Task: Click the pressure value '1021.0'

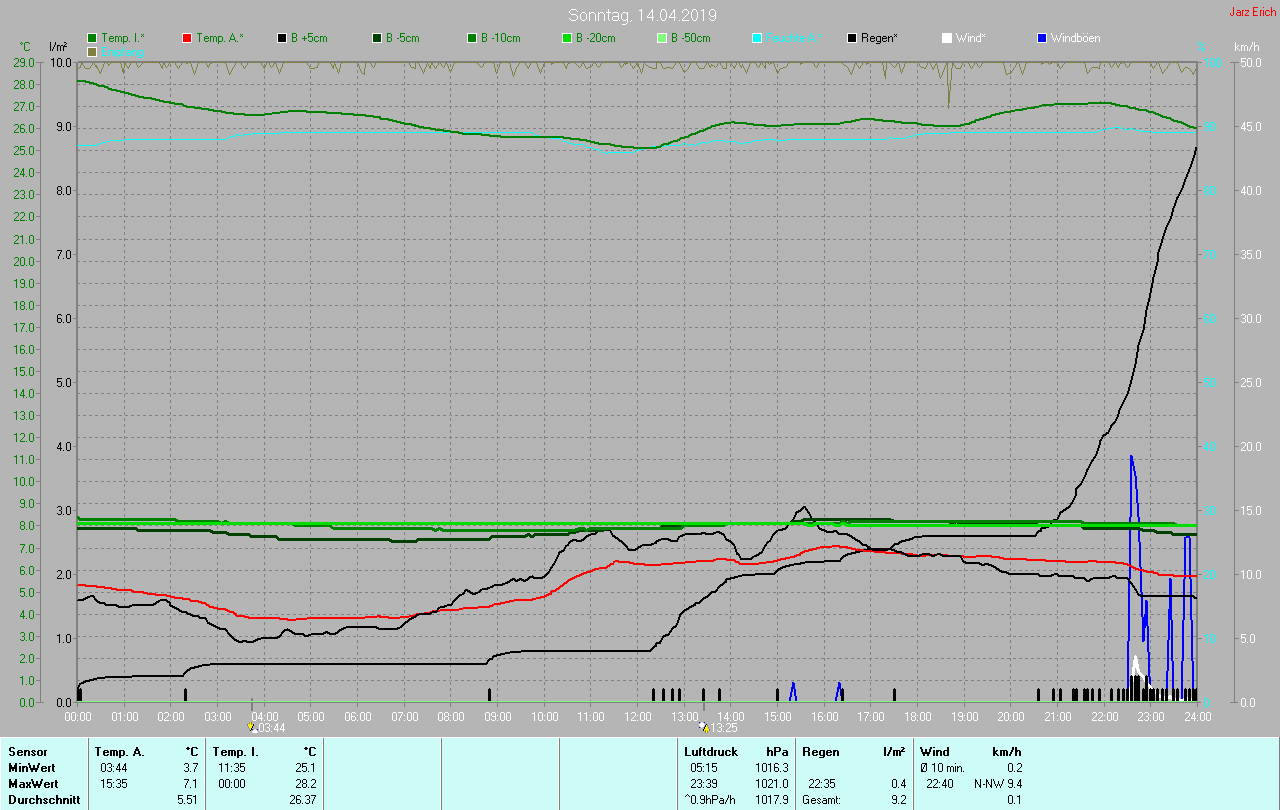Action: coord(772,783)
